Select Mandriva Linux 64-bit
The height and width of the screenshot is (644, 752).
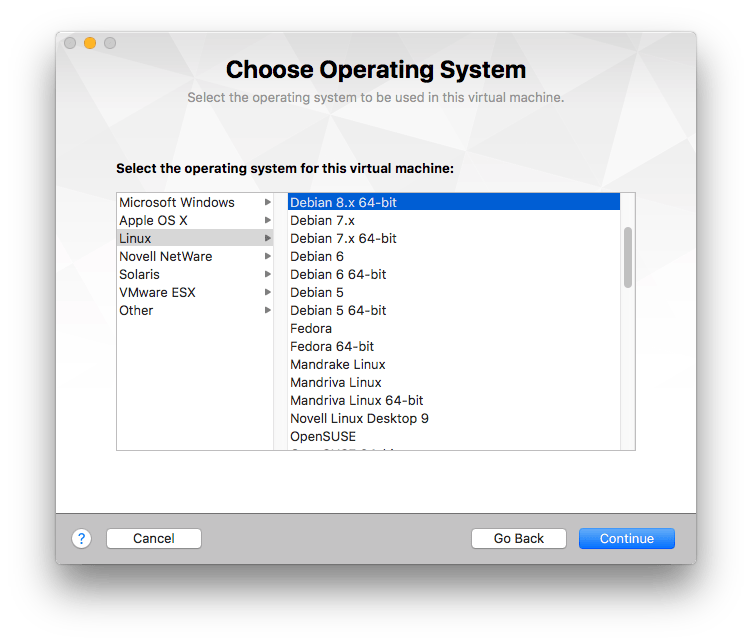pyautogui.click(x=356, y=400)
